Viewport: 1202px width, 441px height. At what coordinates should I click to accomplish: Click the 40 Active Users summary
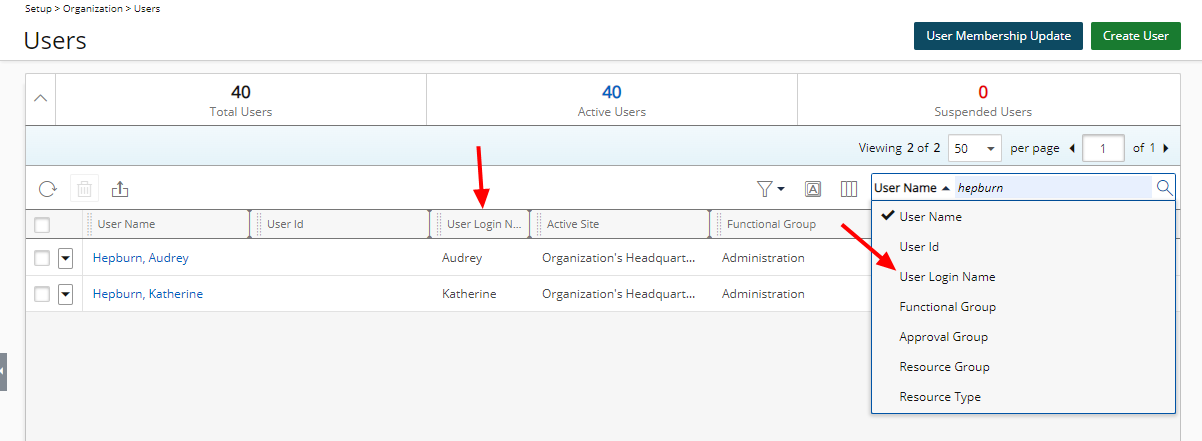[x=612, y=100]
